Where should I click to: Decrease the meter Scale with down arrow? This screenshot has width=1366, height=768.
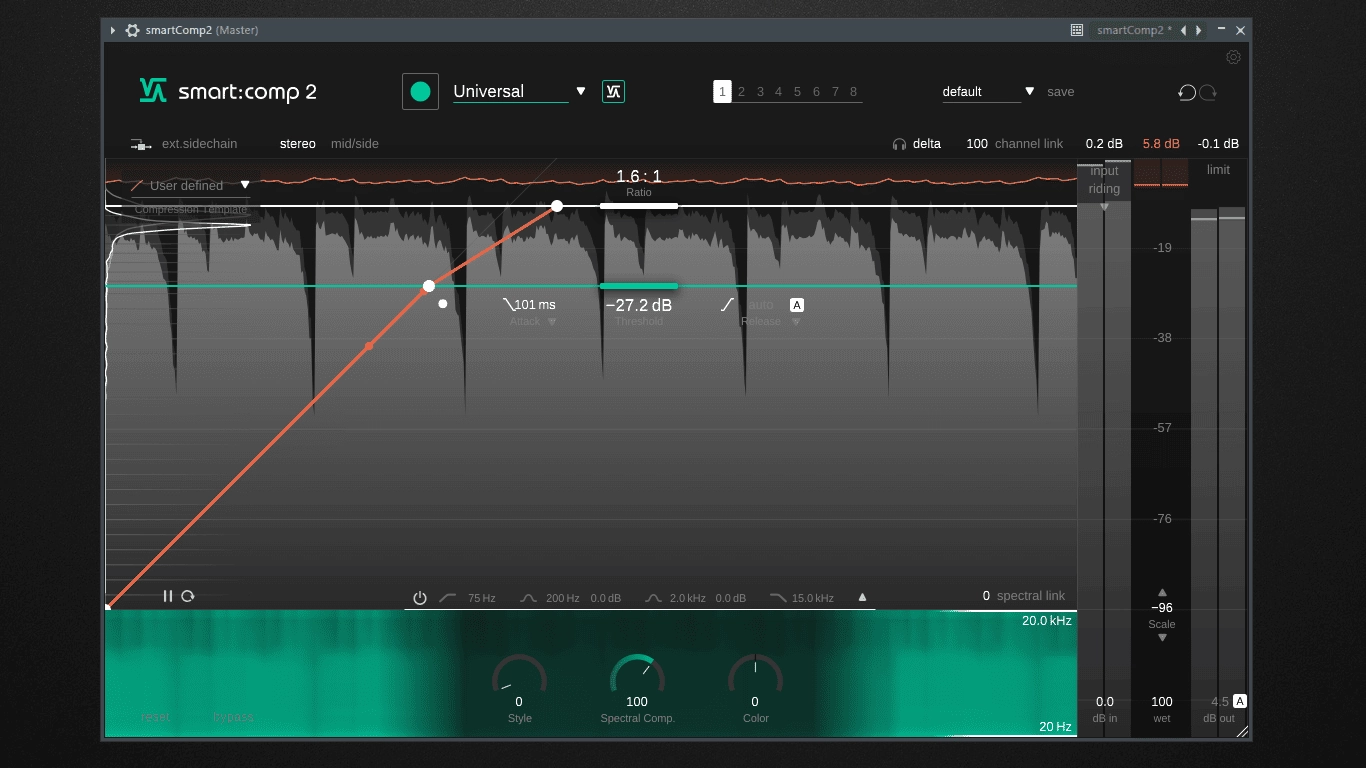point(1162,638)
